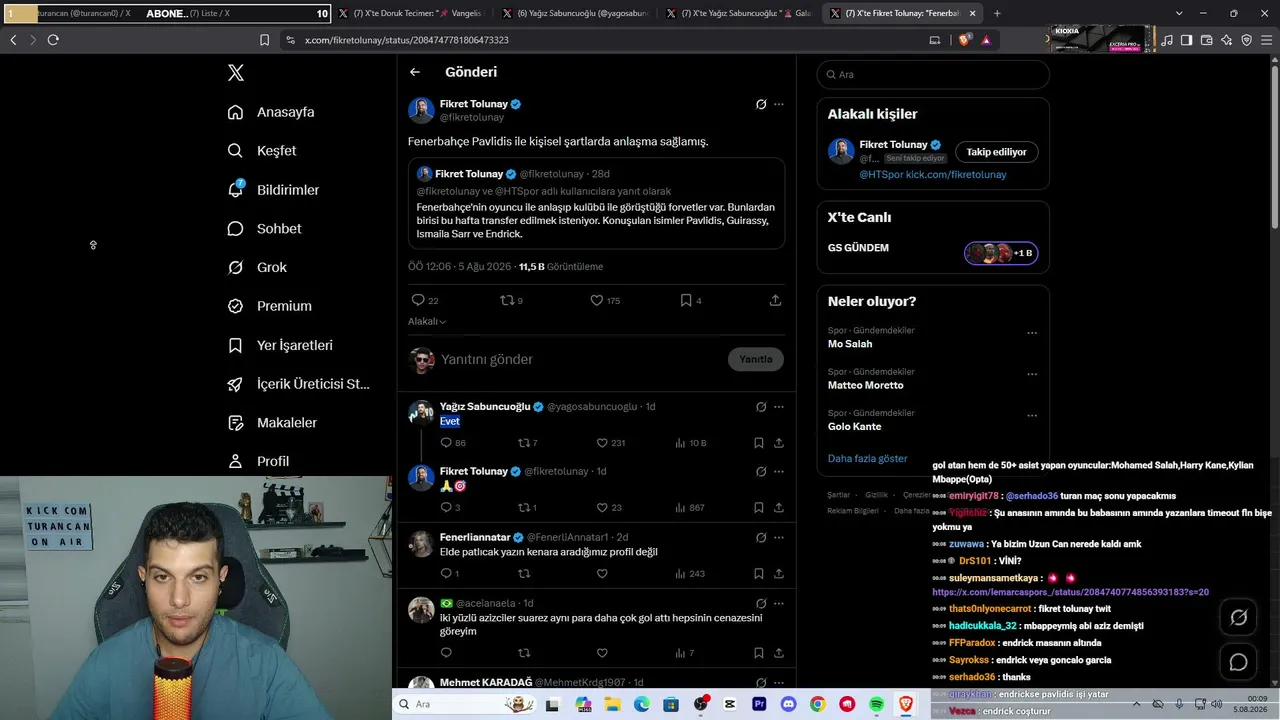
Task: Open Keşfet from the sidebar
Action: 262,151
